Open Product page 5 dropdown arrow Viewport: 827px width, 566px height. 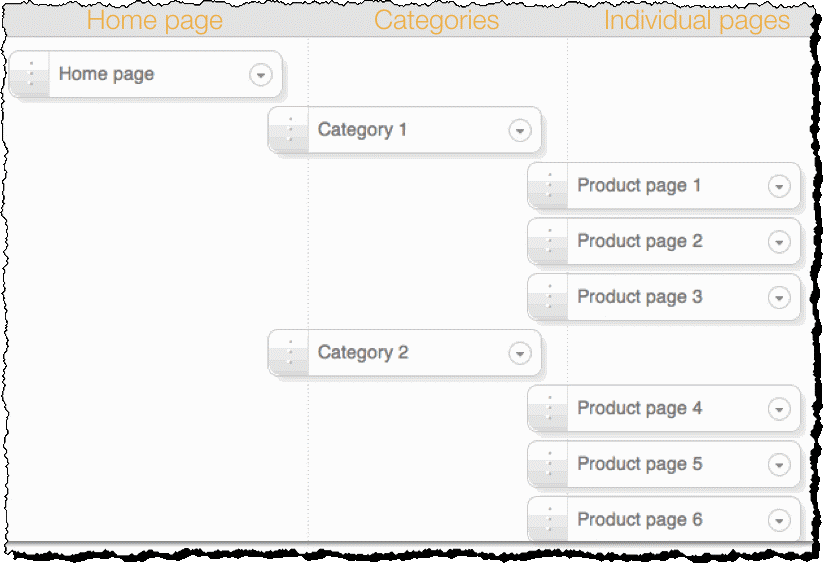click(x=779, y=464)
